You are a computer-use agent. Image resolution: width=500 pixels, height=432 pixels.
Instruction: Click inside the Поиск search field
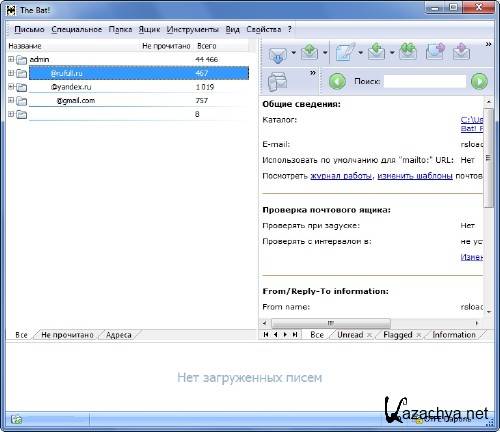pyautogui.click(x=425, y=81)
